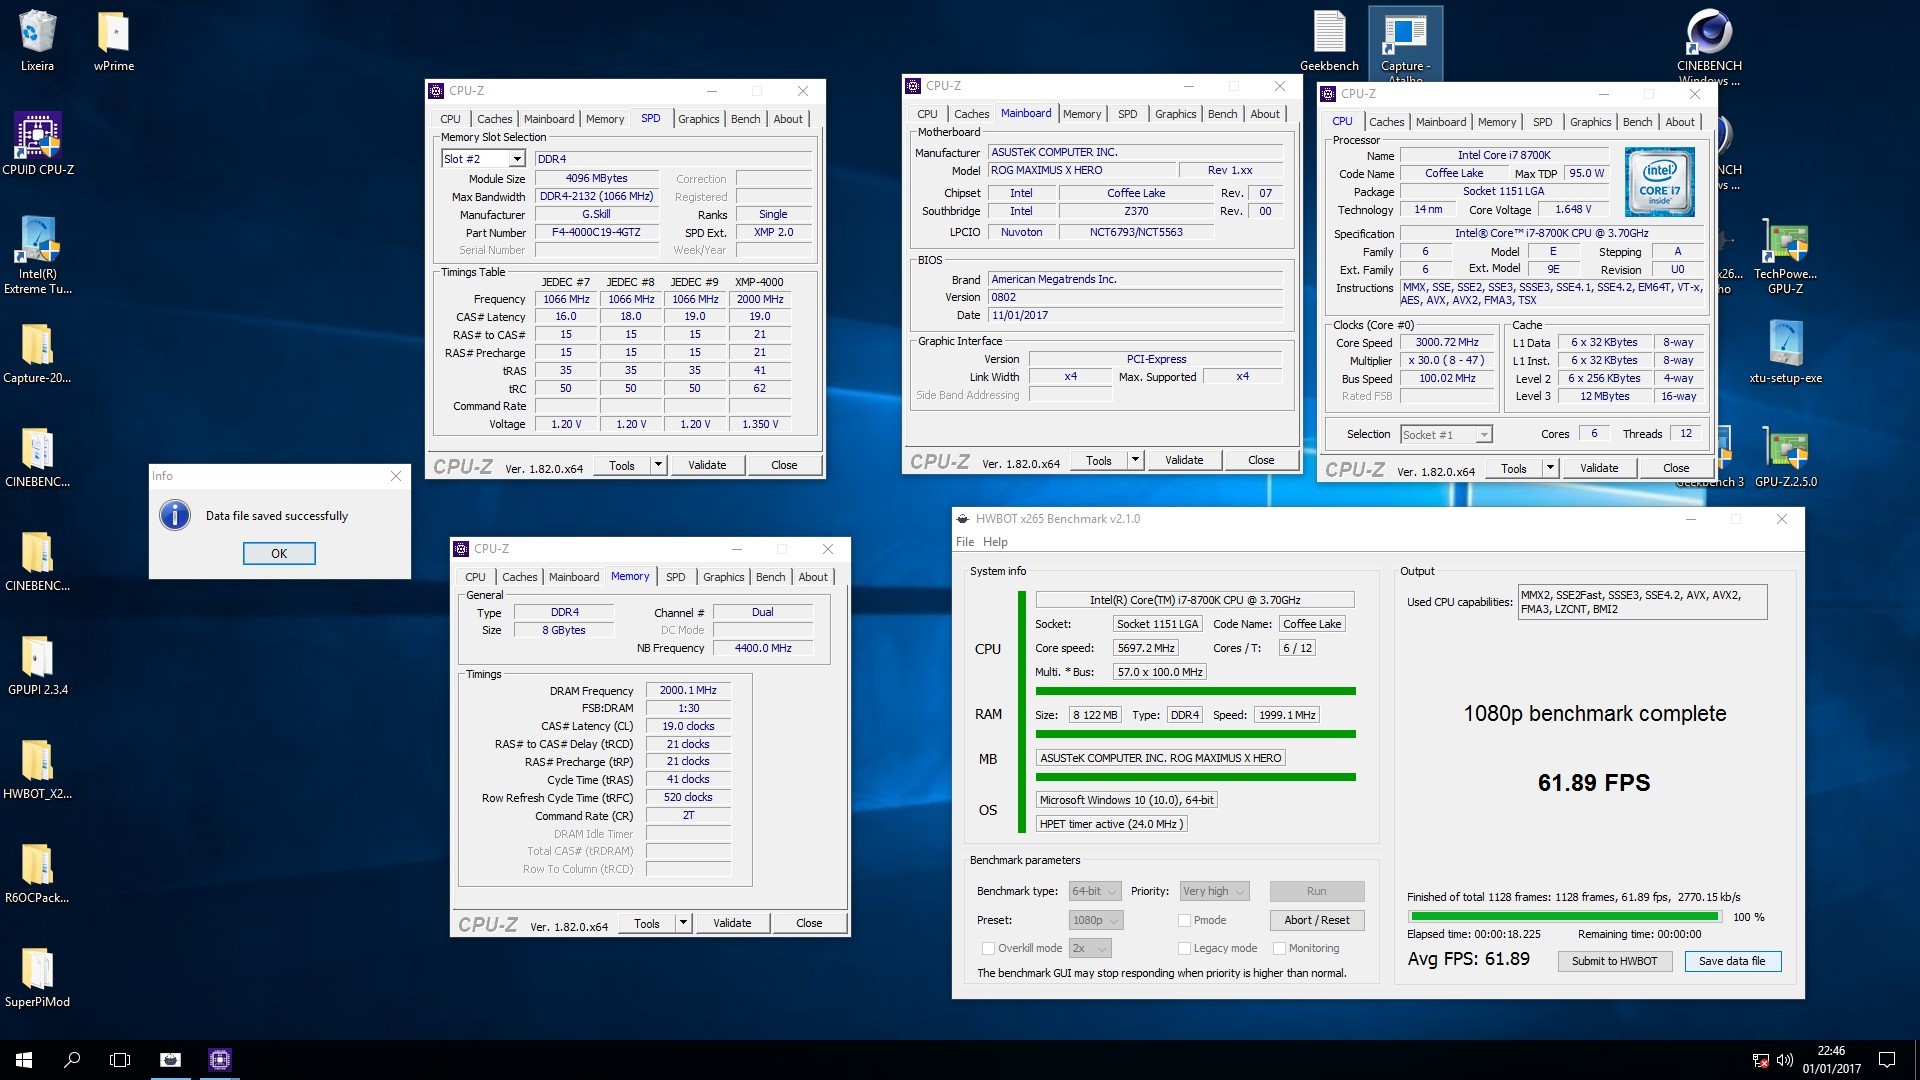Click the Tools button in CPU window
Viewport: 1920px width, 1080px height.
pos(1513,468)
